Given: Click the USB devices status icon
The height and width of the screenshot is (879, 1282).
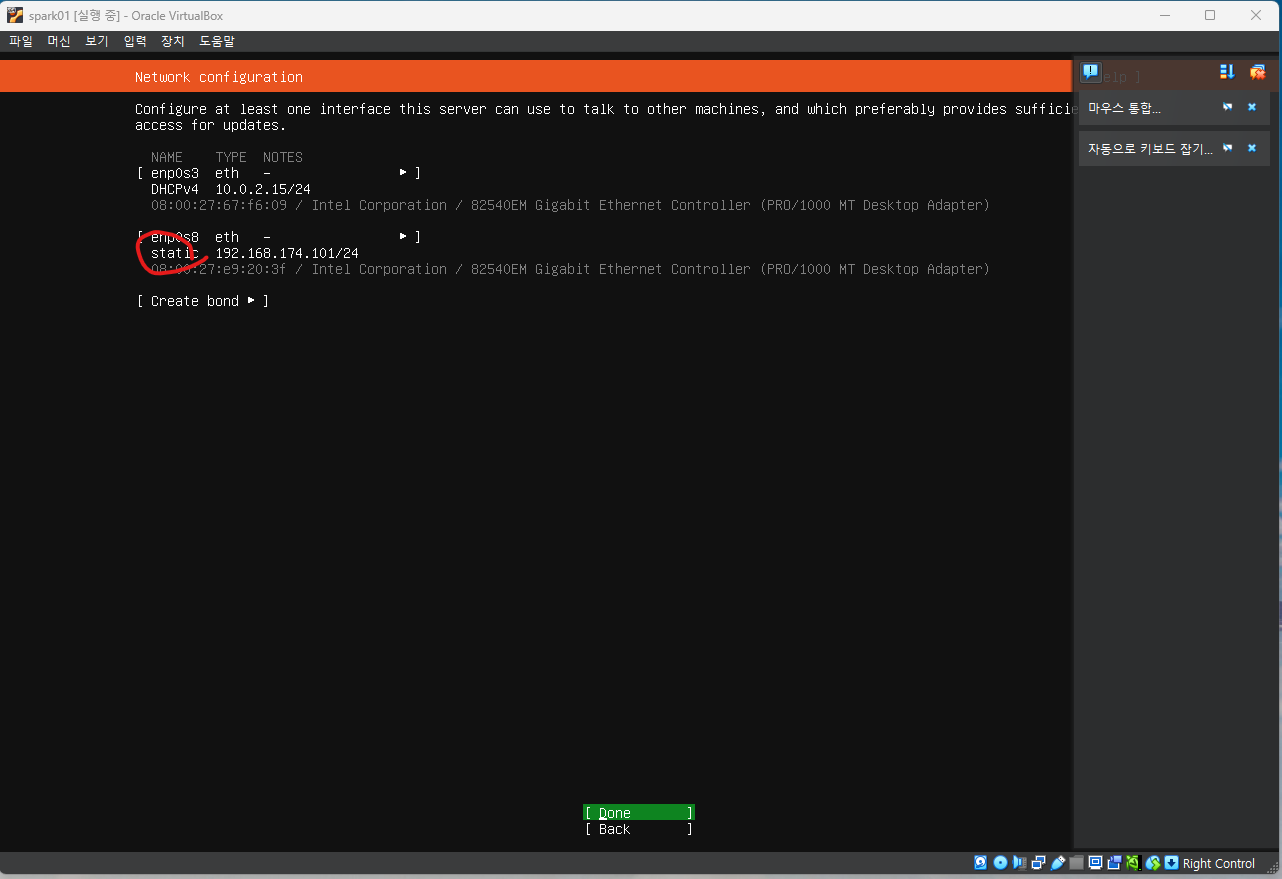Looking at the screenshot, I should point(1057,863).
